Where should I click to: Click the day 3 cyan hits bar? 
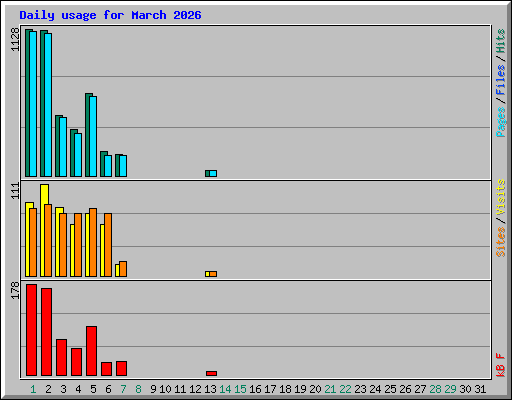63,147
